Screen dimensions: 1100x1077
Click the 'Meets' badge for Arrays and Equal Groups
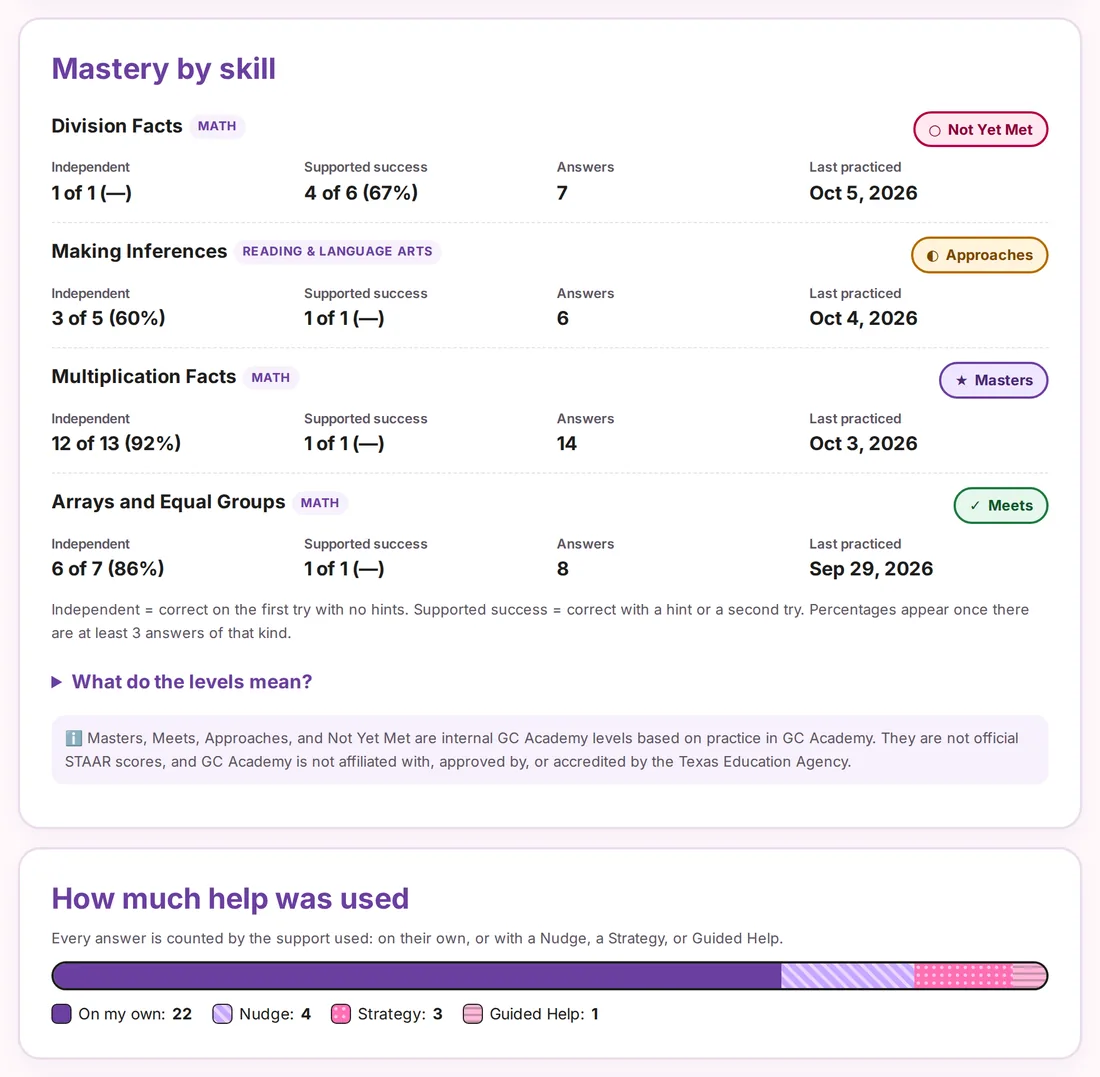coord(1000,505)
